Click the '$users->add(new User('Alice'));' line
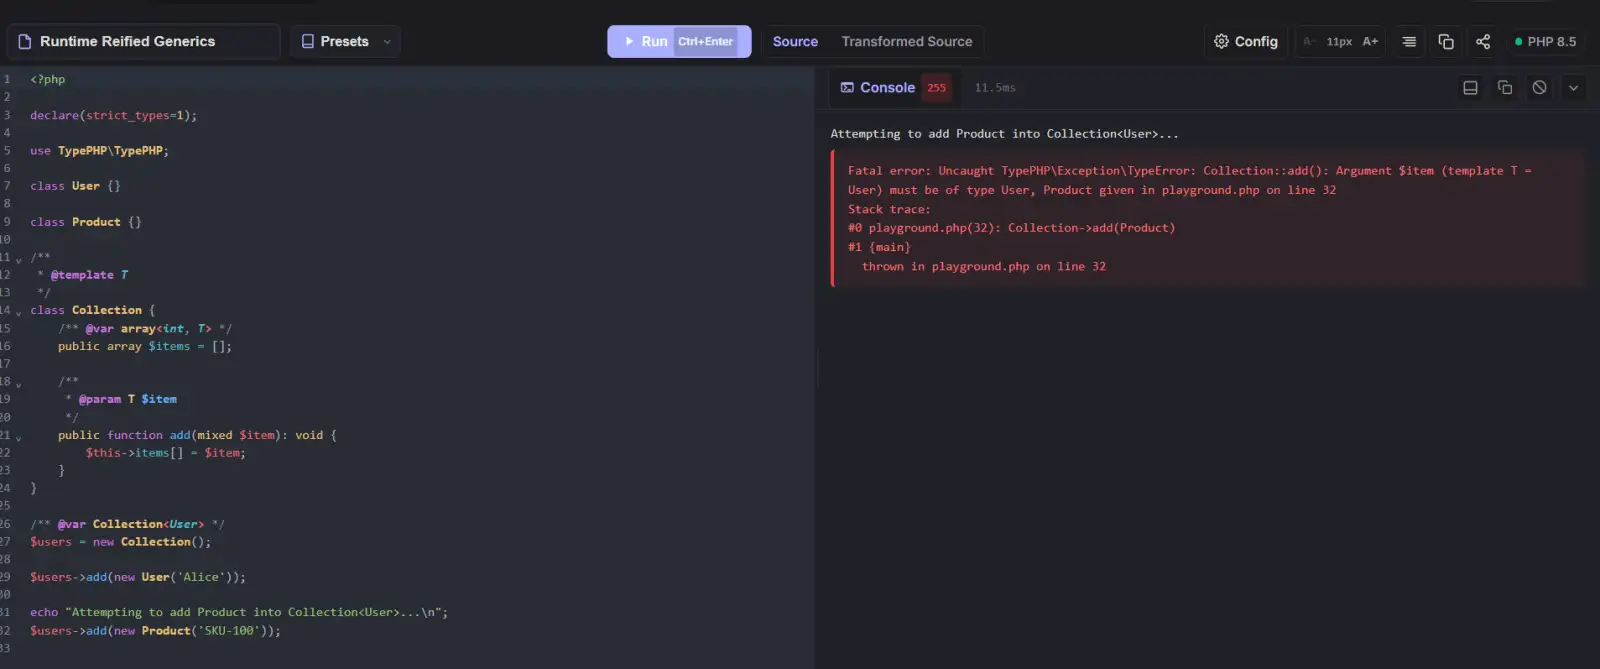Screen dimensions: 1600x669 click(137, 577)
